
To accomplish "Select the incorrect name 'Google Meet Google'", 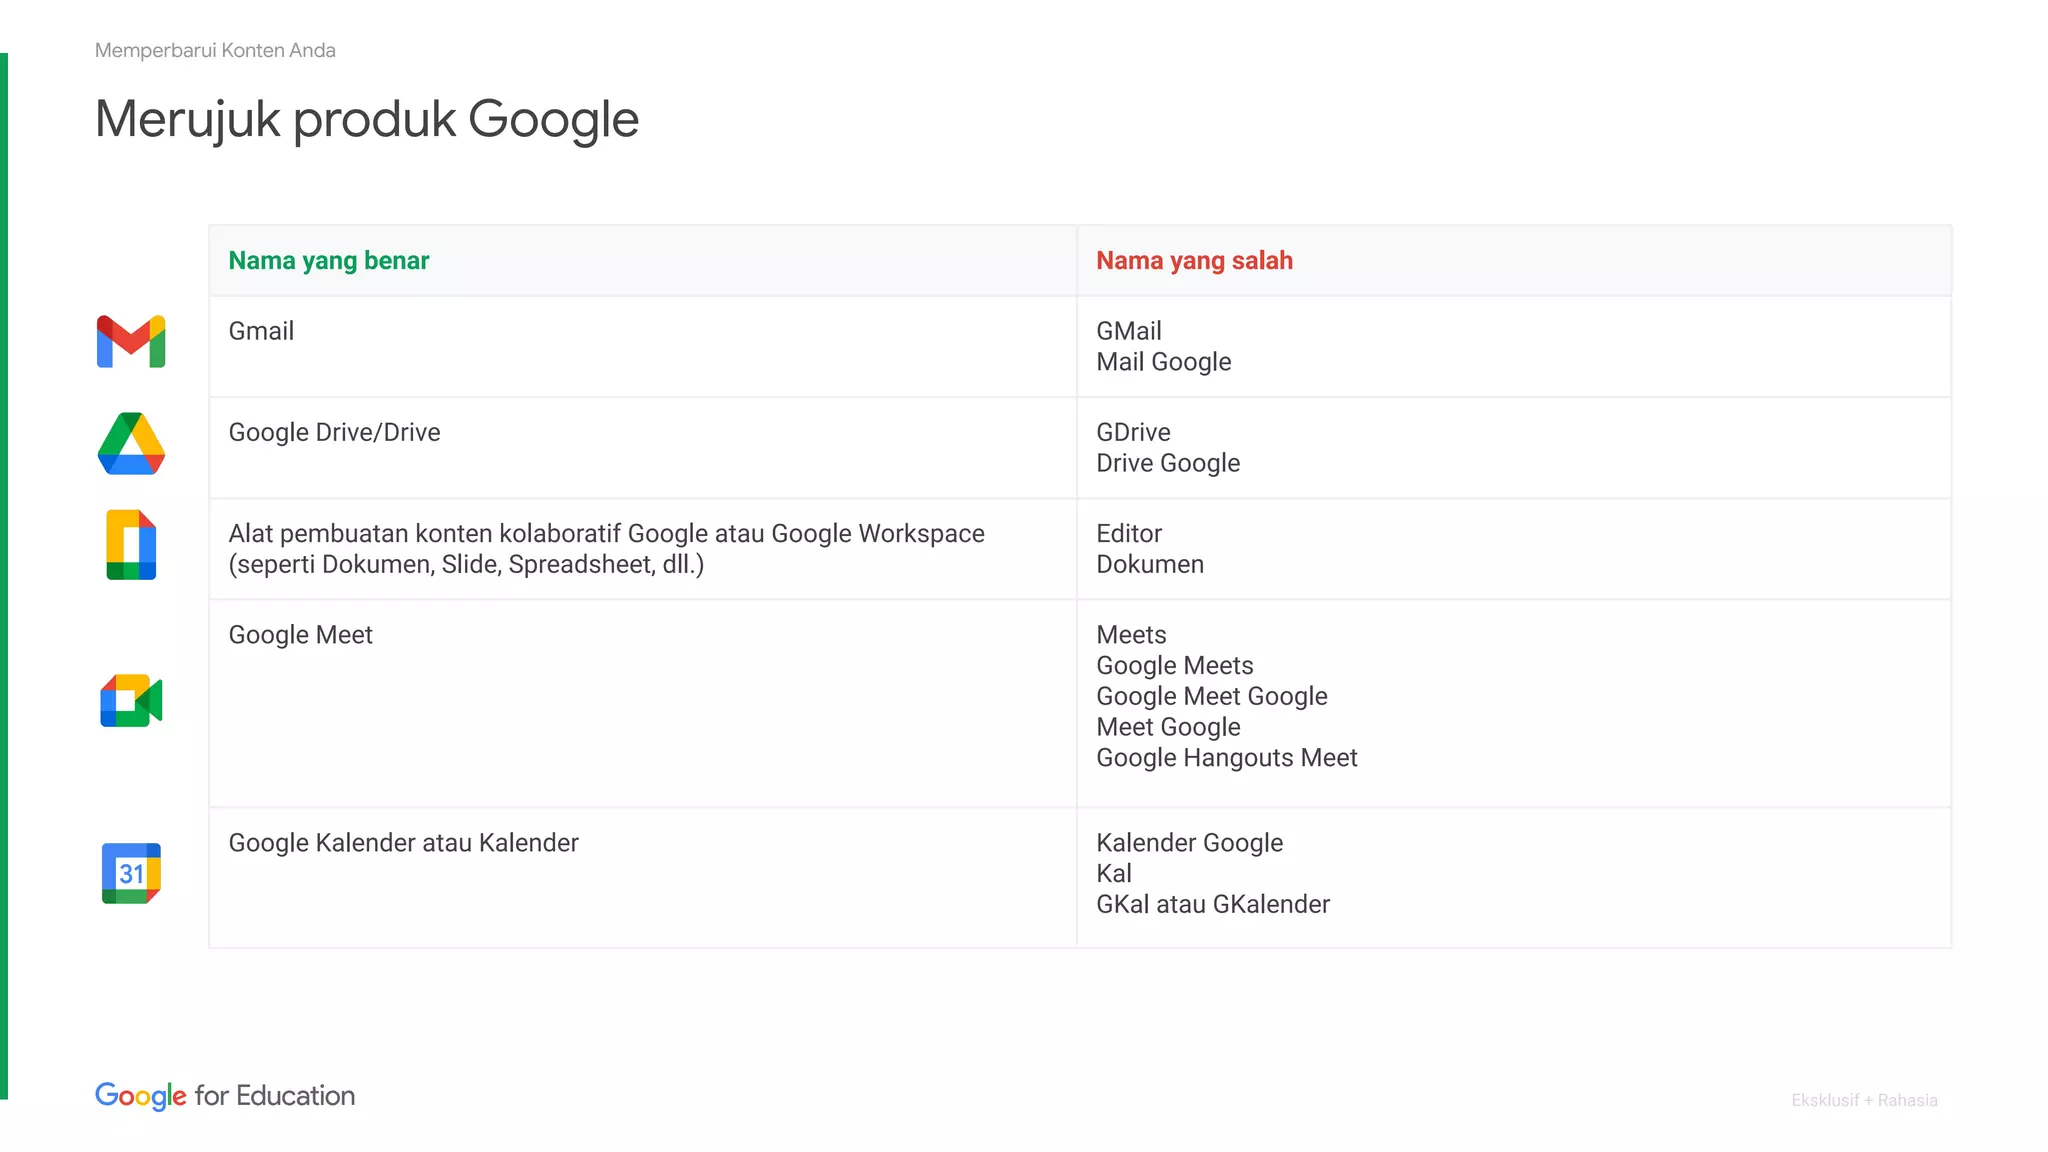I will tap(1212, 697).
